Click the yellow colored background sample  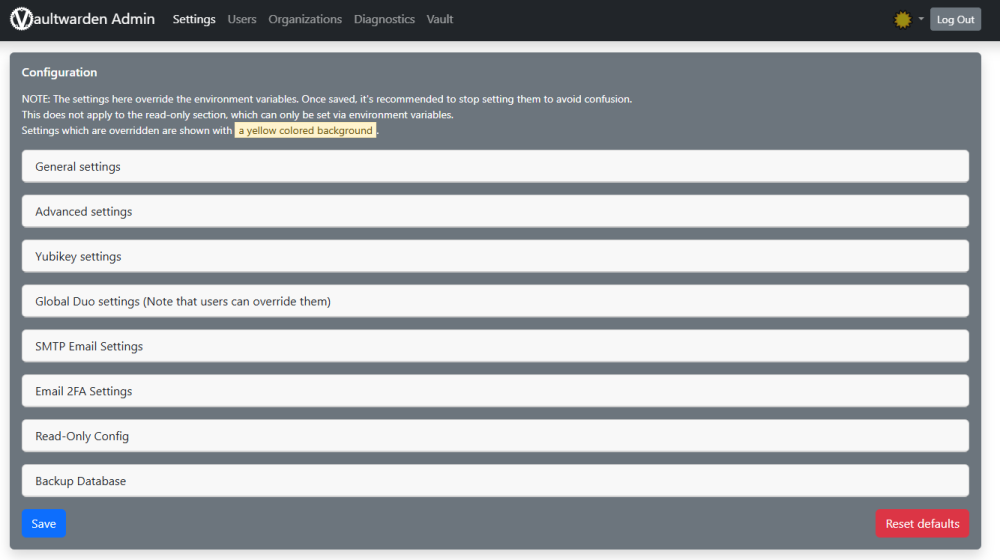pos(305,131)
